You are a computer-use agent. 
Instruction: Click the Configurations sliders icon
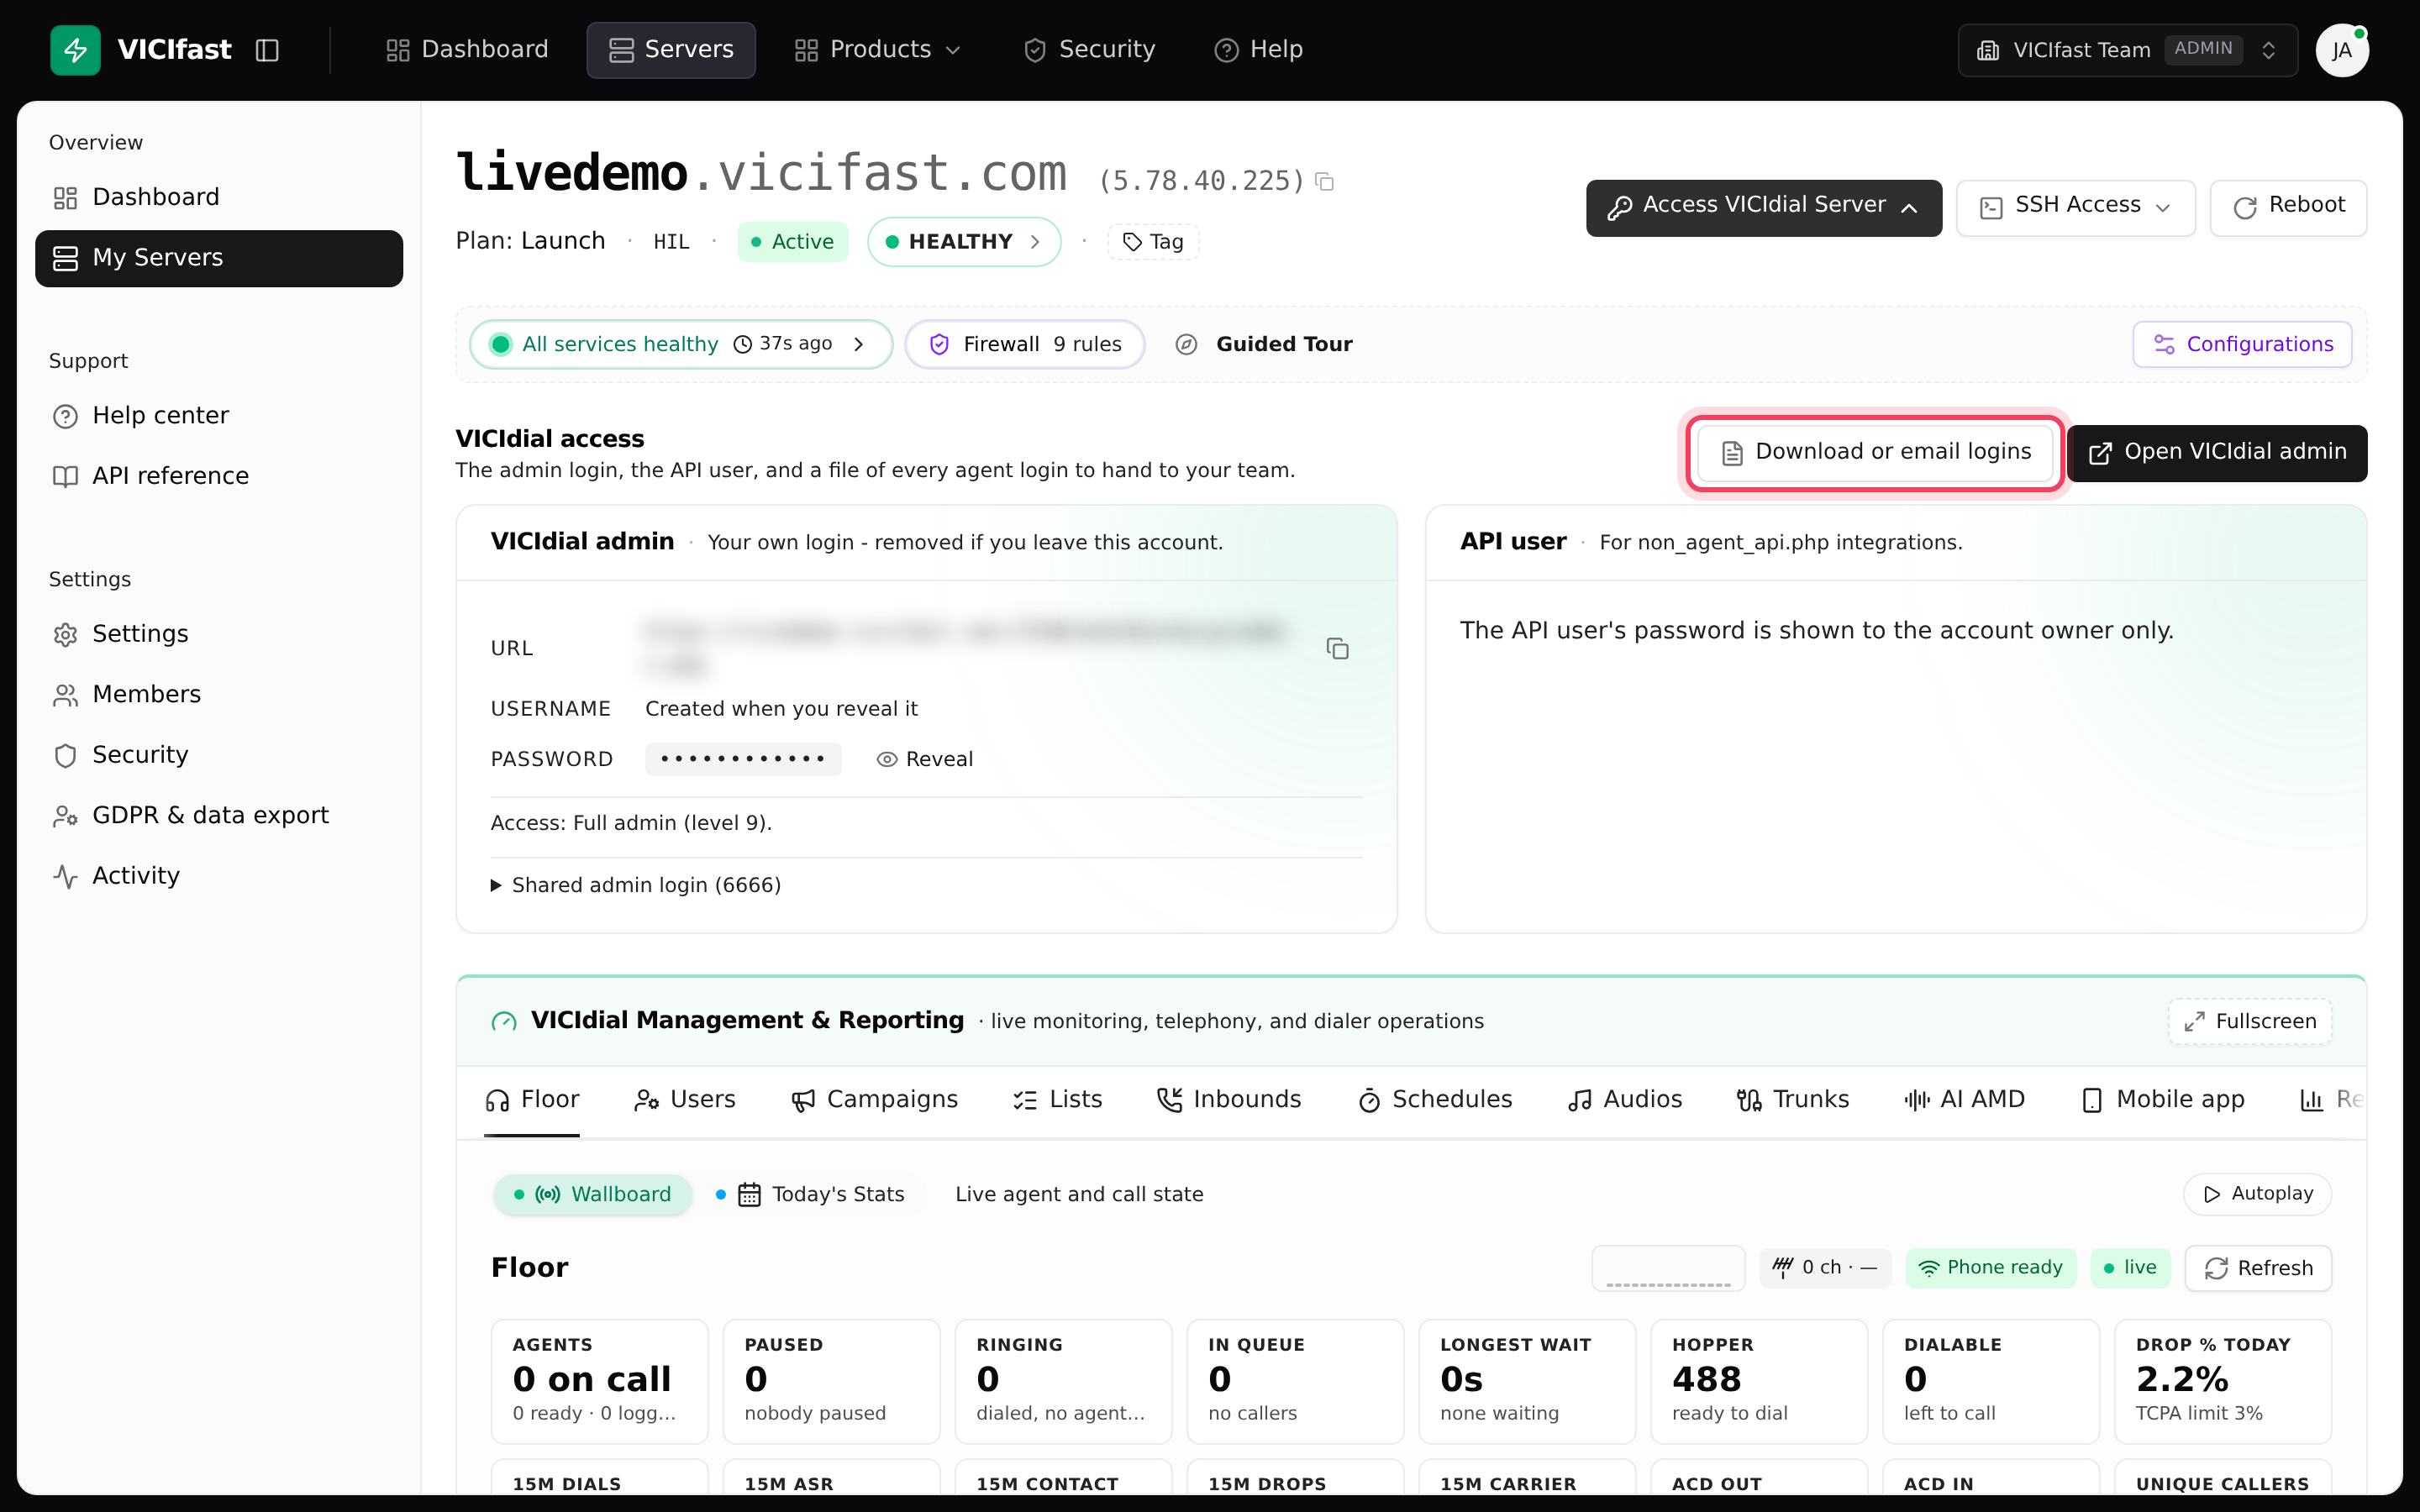pos(2164,344)
